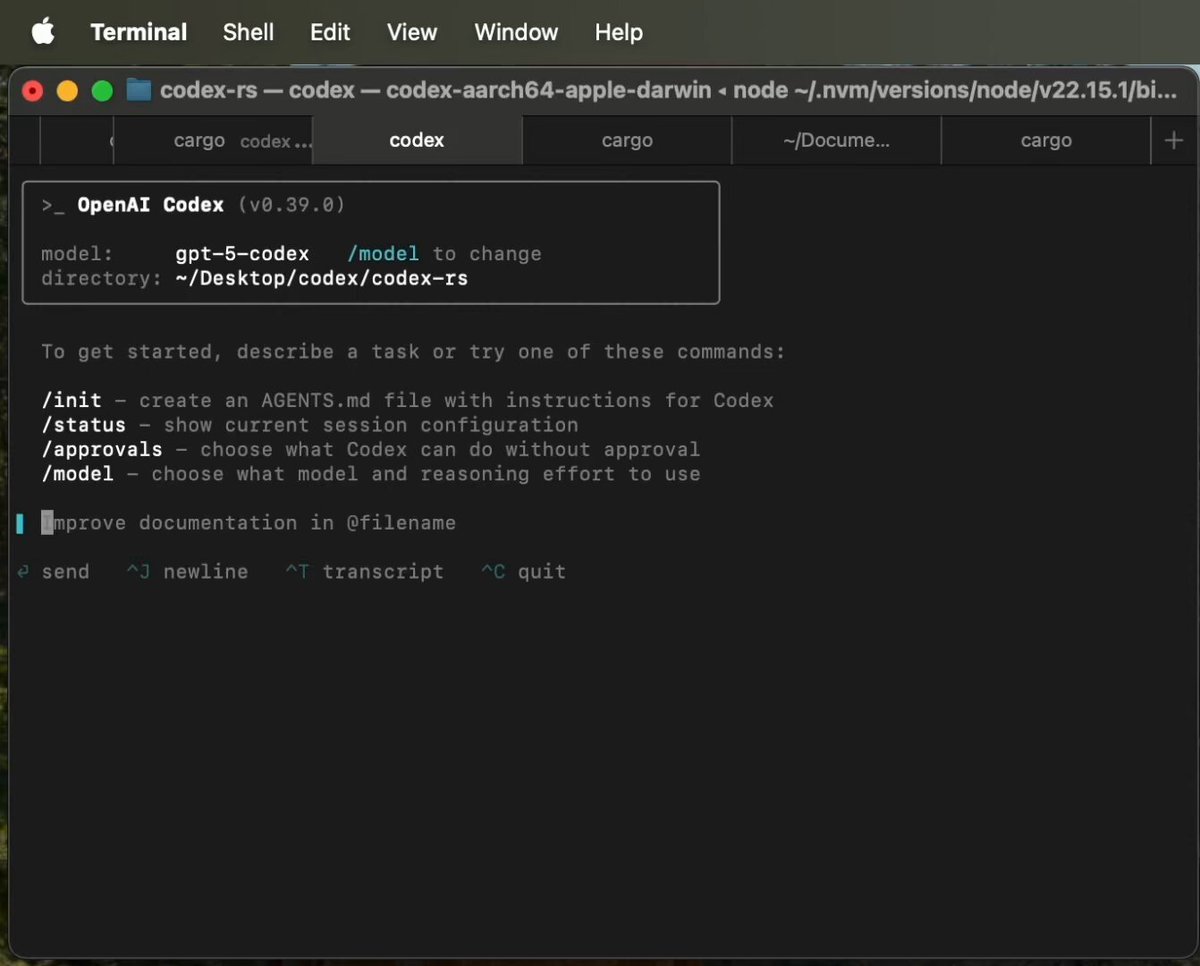Image resolution: width=1200 pixels, height=966 pixels.
Task: Click the '/init' command text
Action: pyautogui.click(x=71, y=401)
